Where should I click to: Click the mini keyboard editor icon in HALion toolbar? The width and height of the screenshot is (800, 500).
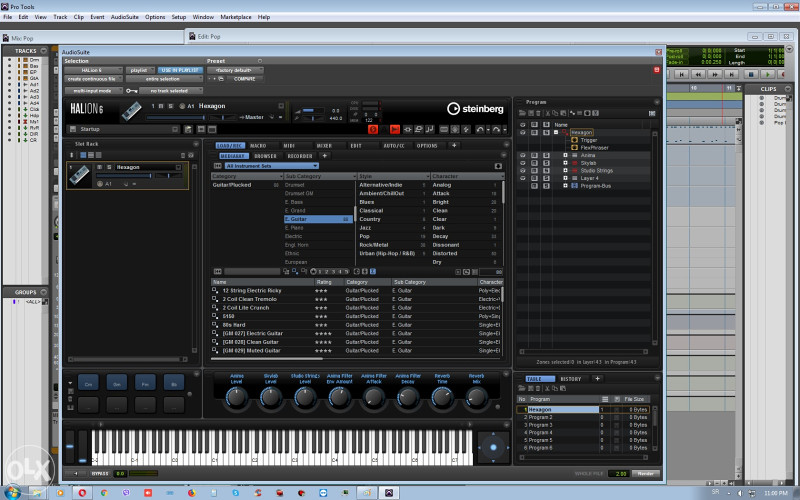click(444, 130)
